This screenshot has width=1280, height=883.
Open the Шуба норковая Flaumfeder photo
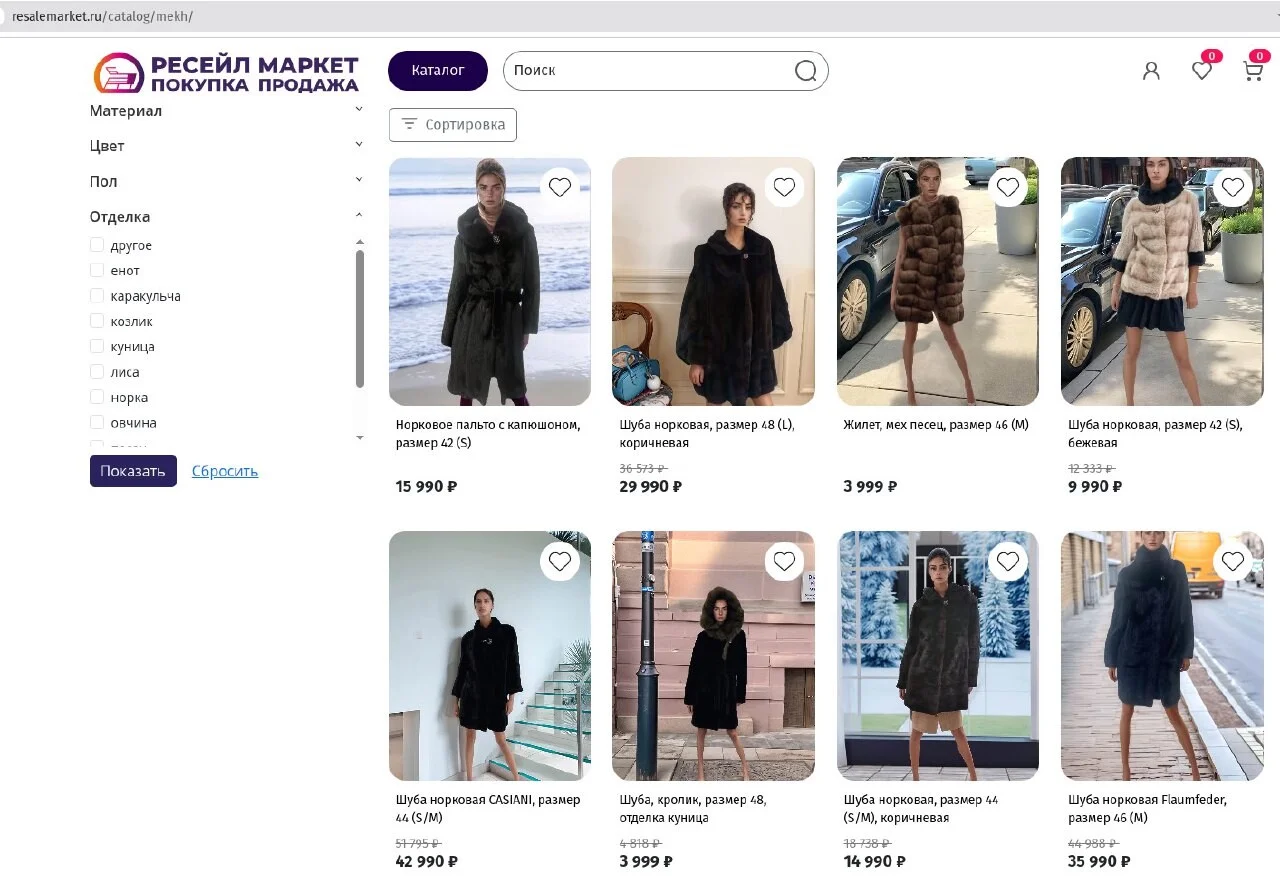[1162, 656]
